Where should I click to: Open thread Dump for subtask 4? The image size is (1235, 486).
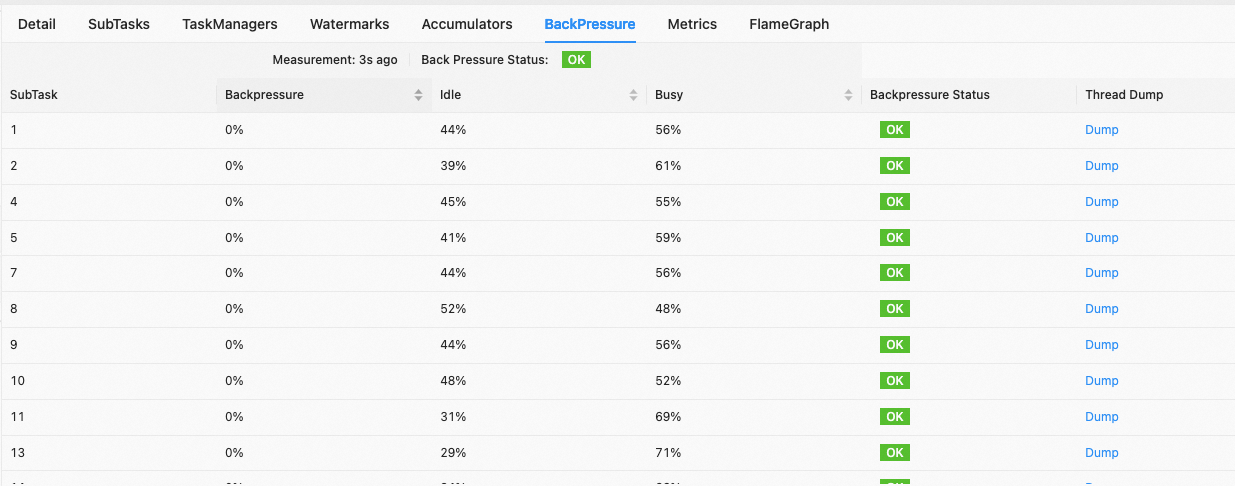coord(1102,202)
